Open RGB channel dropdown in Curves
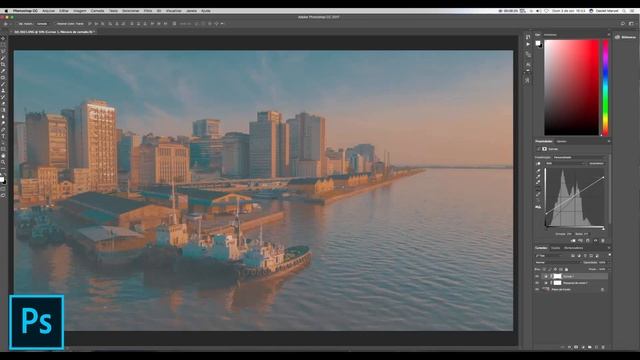 point(565,163)
